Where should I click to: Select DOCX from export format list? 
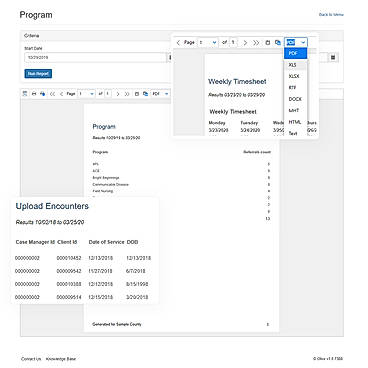(295, 99)
